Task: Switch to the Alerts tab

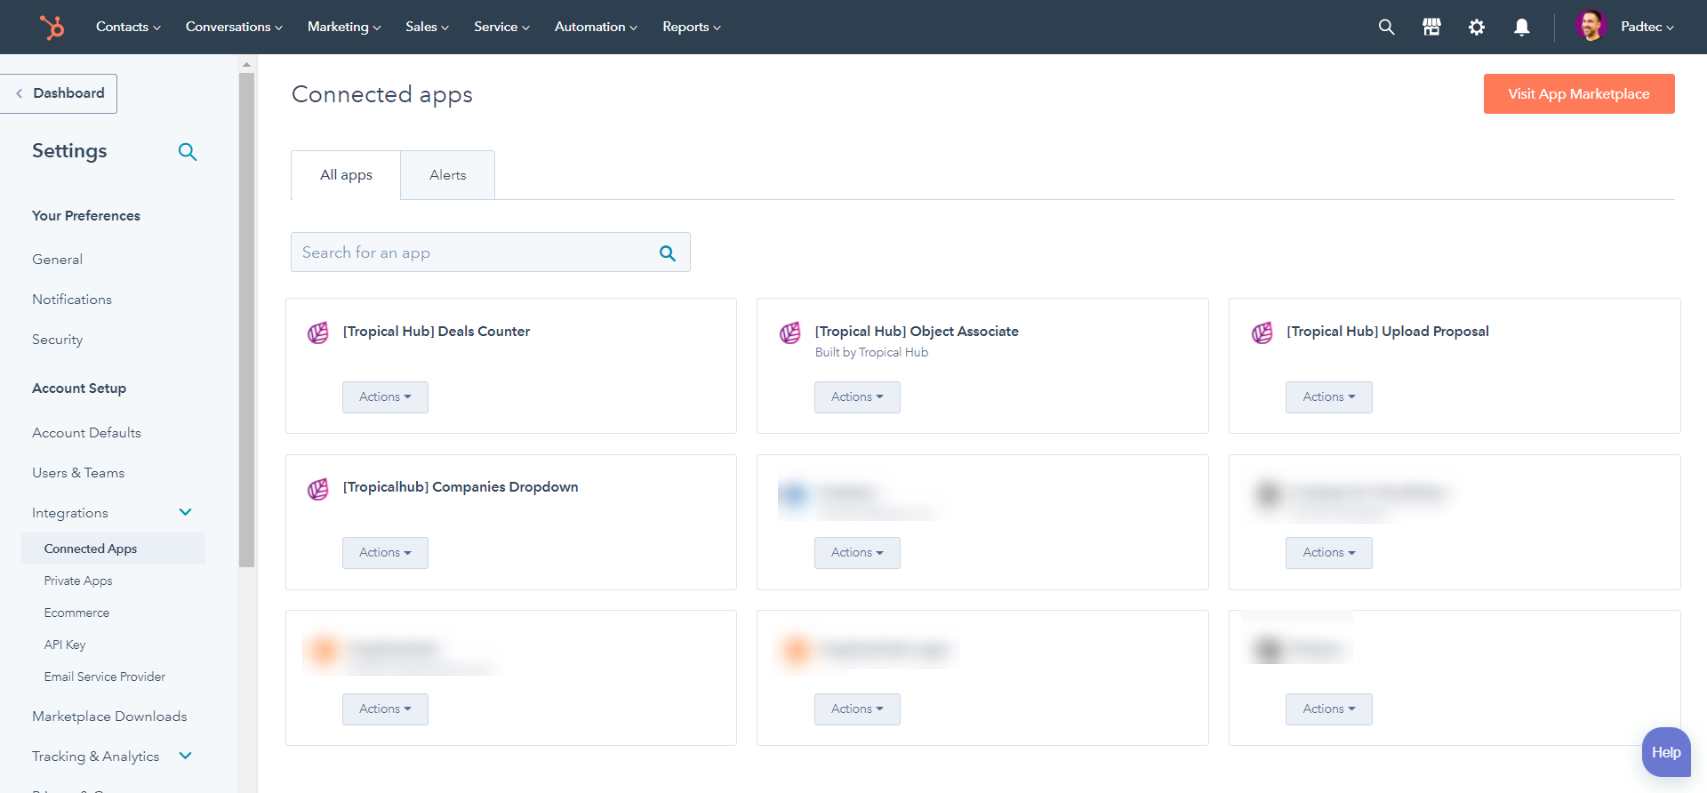Action: [448, 175]
